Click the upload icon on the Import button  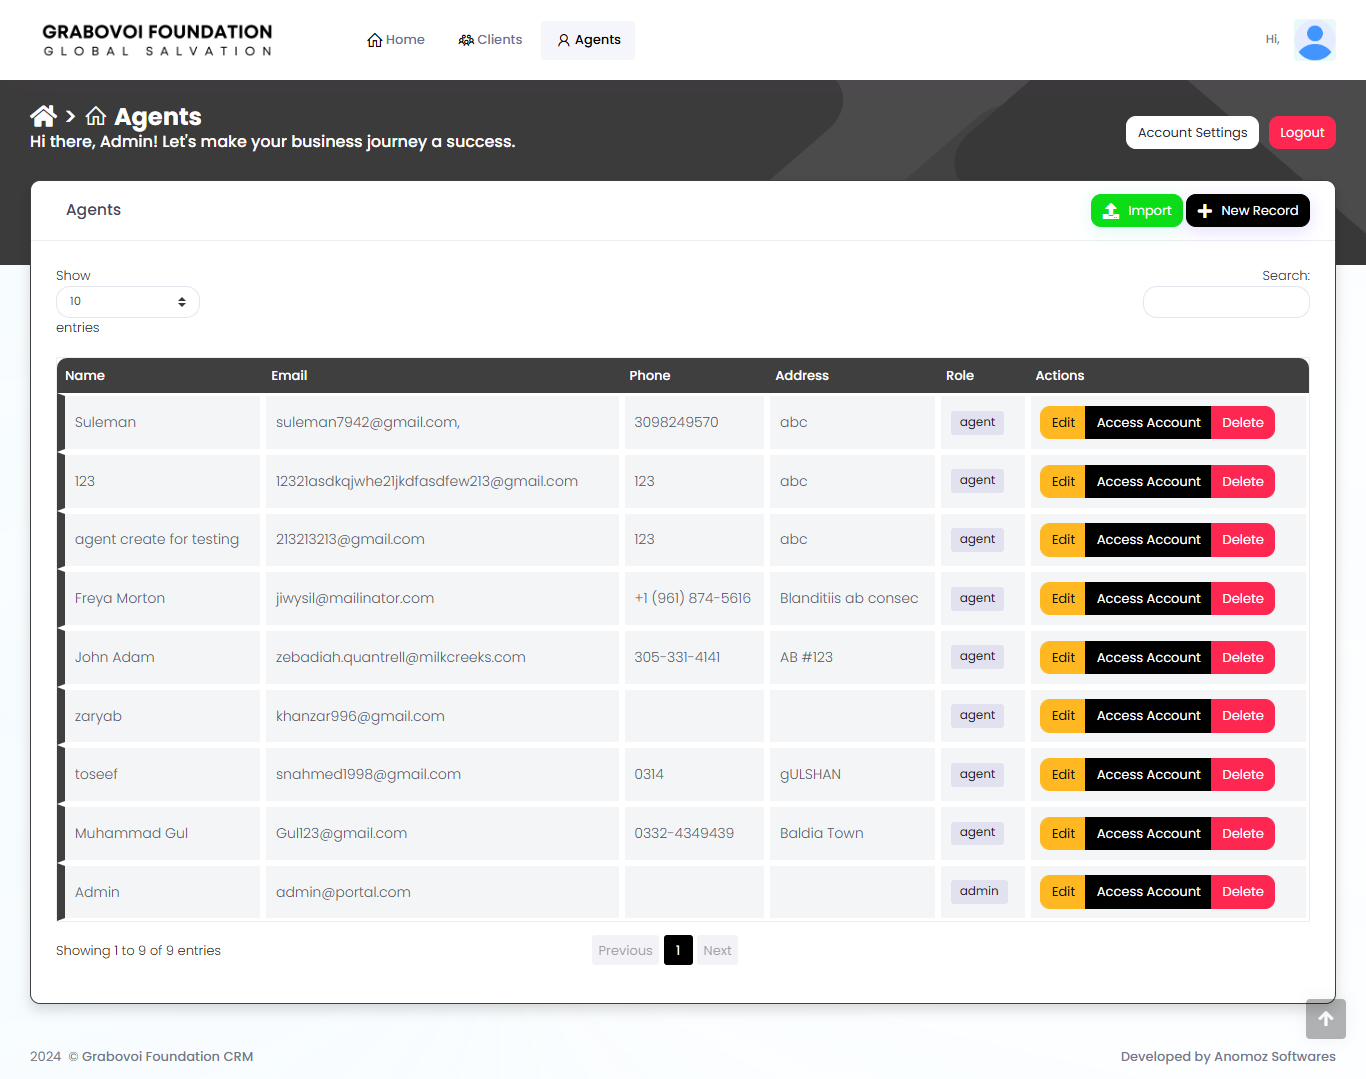[1110, 211]
